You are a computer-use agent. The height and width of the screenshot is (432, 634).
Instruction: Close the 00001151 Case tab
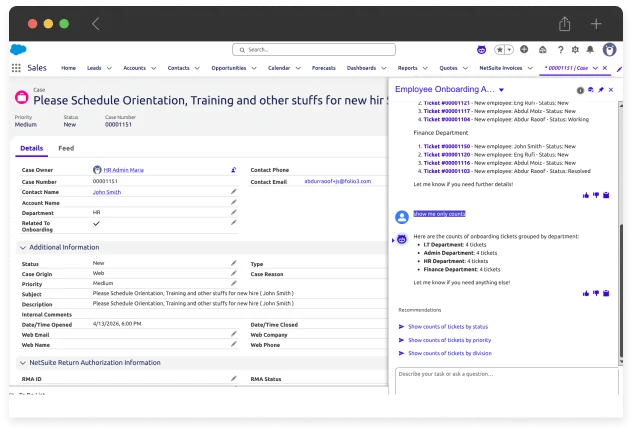[x=605, y=68]
